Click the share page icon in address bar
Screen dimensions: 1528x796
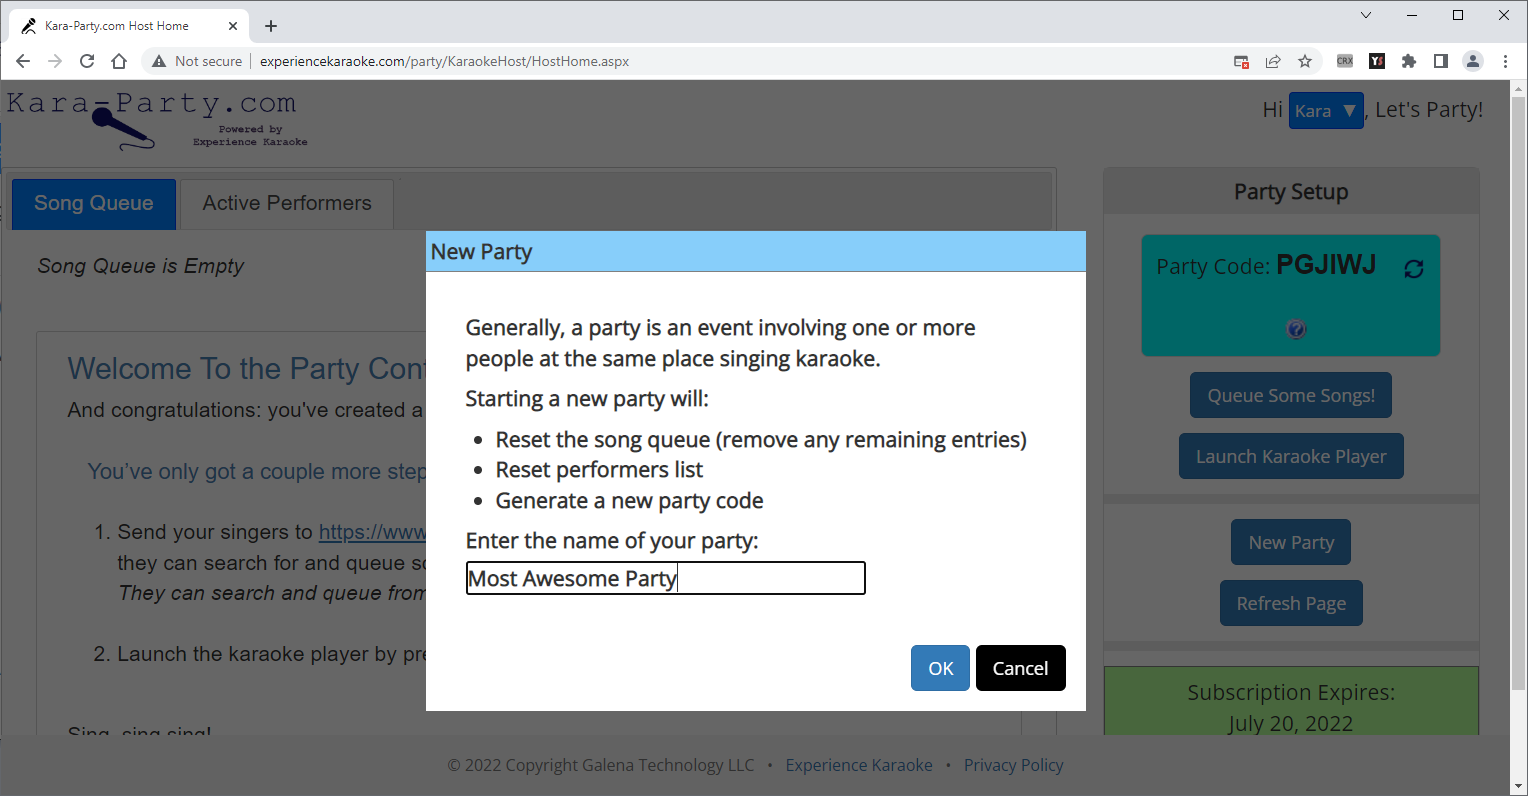pos(1273,61)
